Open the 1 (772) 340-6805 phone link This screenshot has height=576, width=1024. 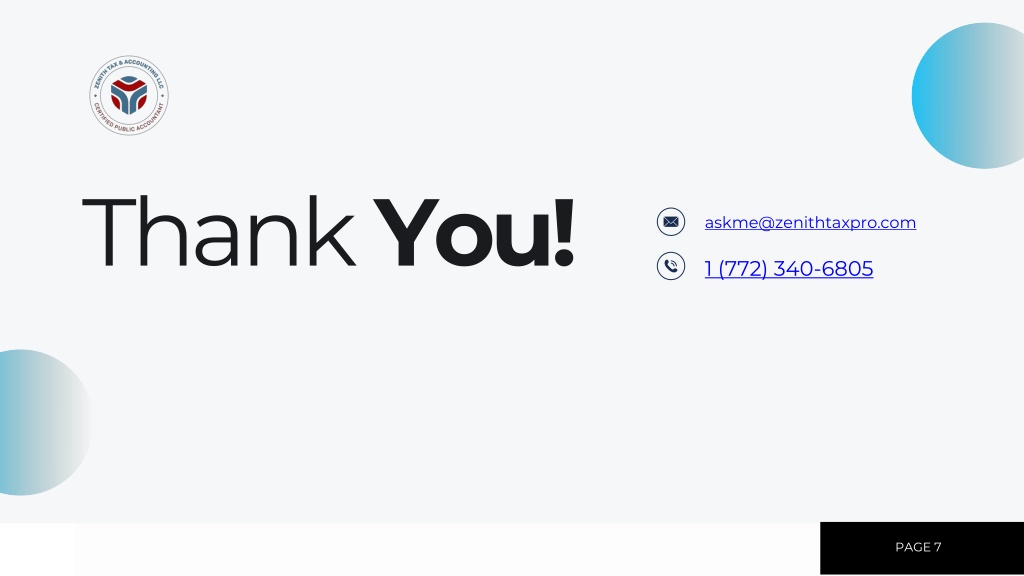tap(788, 268)
